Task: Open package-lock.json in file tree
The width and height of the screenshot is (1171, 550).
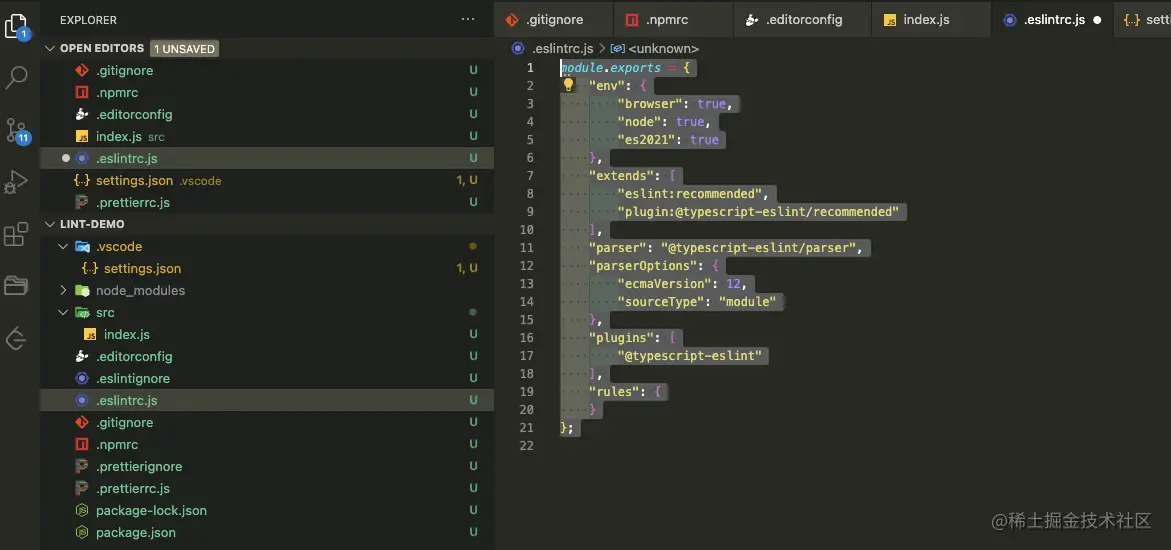Action: (x=267, y=510)
